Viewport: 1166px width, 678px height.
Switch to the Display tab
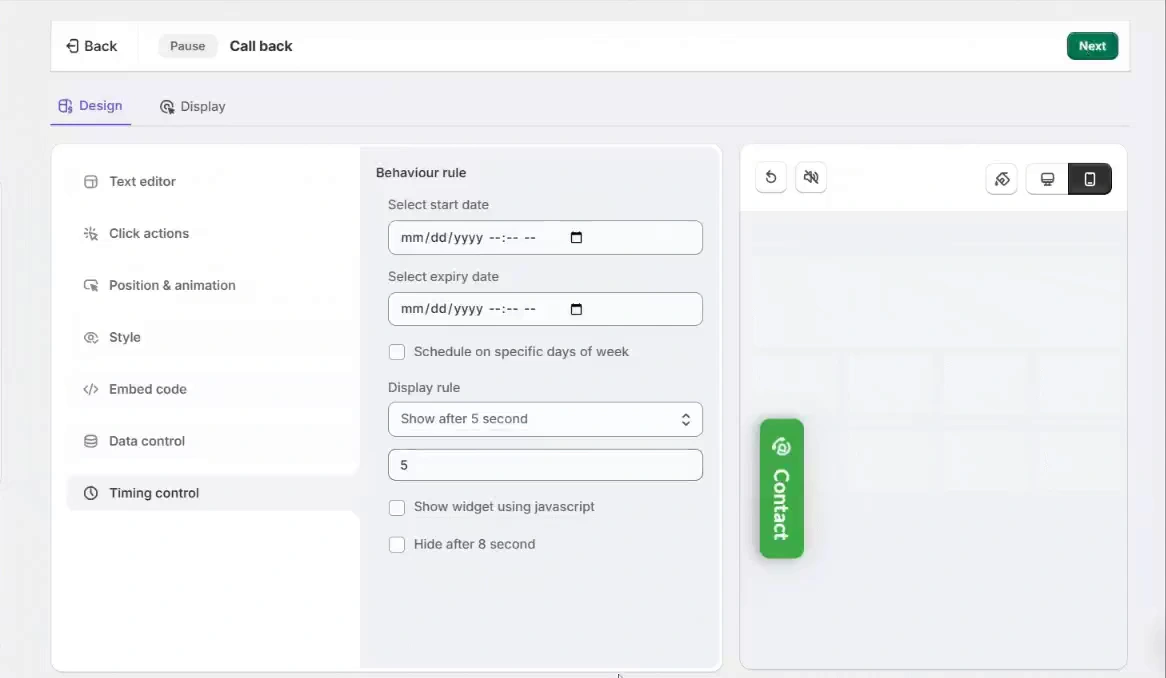coord(193,107)
